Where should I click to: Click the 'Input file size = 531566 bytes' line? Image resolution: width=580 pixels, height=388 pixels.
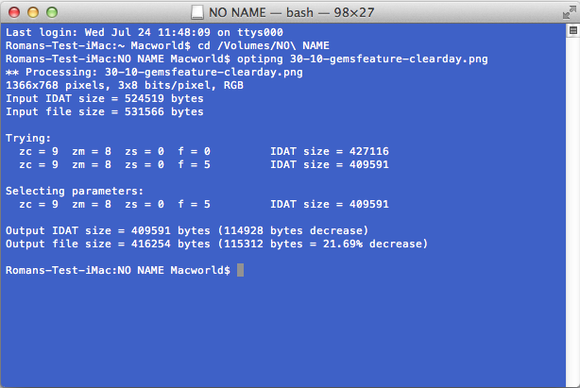pyautogui.click(x=104, y=112)
